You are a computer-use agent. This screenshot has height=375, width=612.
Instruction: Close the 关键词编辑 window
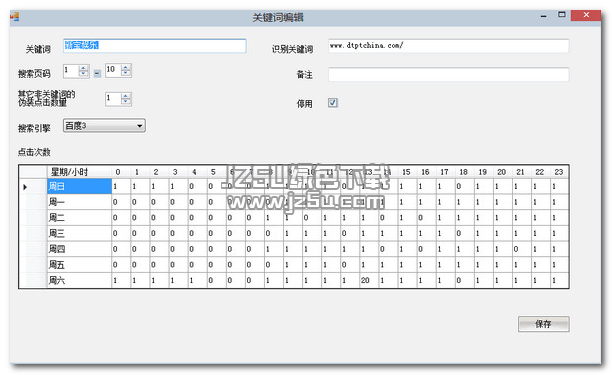click(586, 15)
